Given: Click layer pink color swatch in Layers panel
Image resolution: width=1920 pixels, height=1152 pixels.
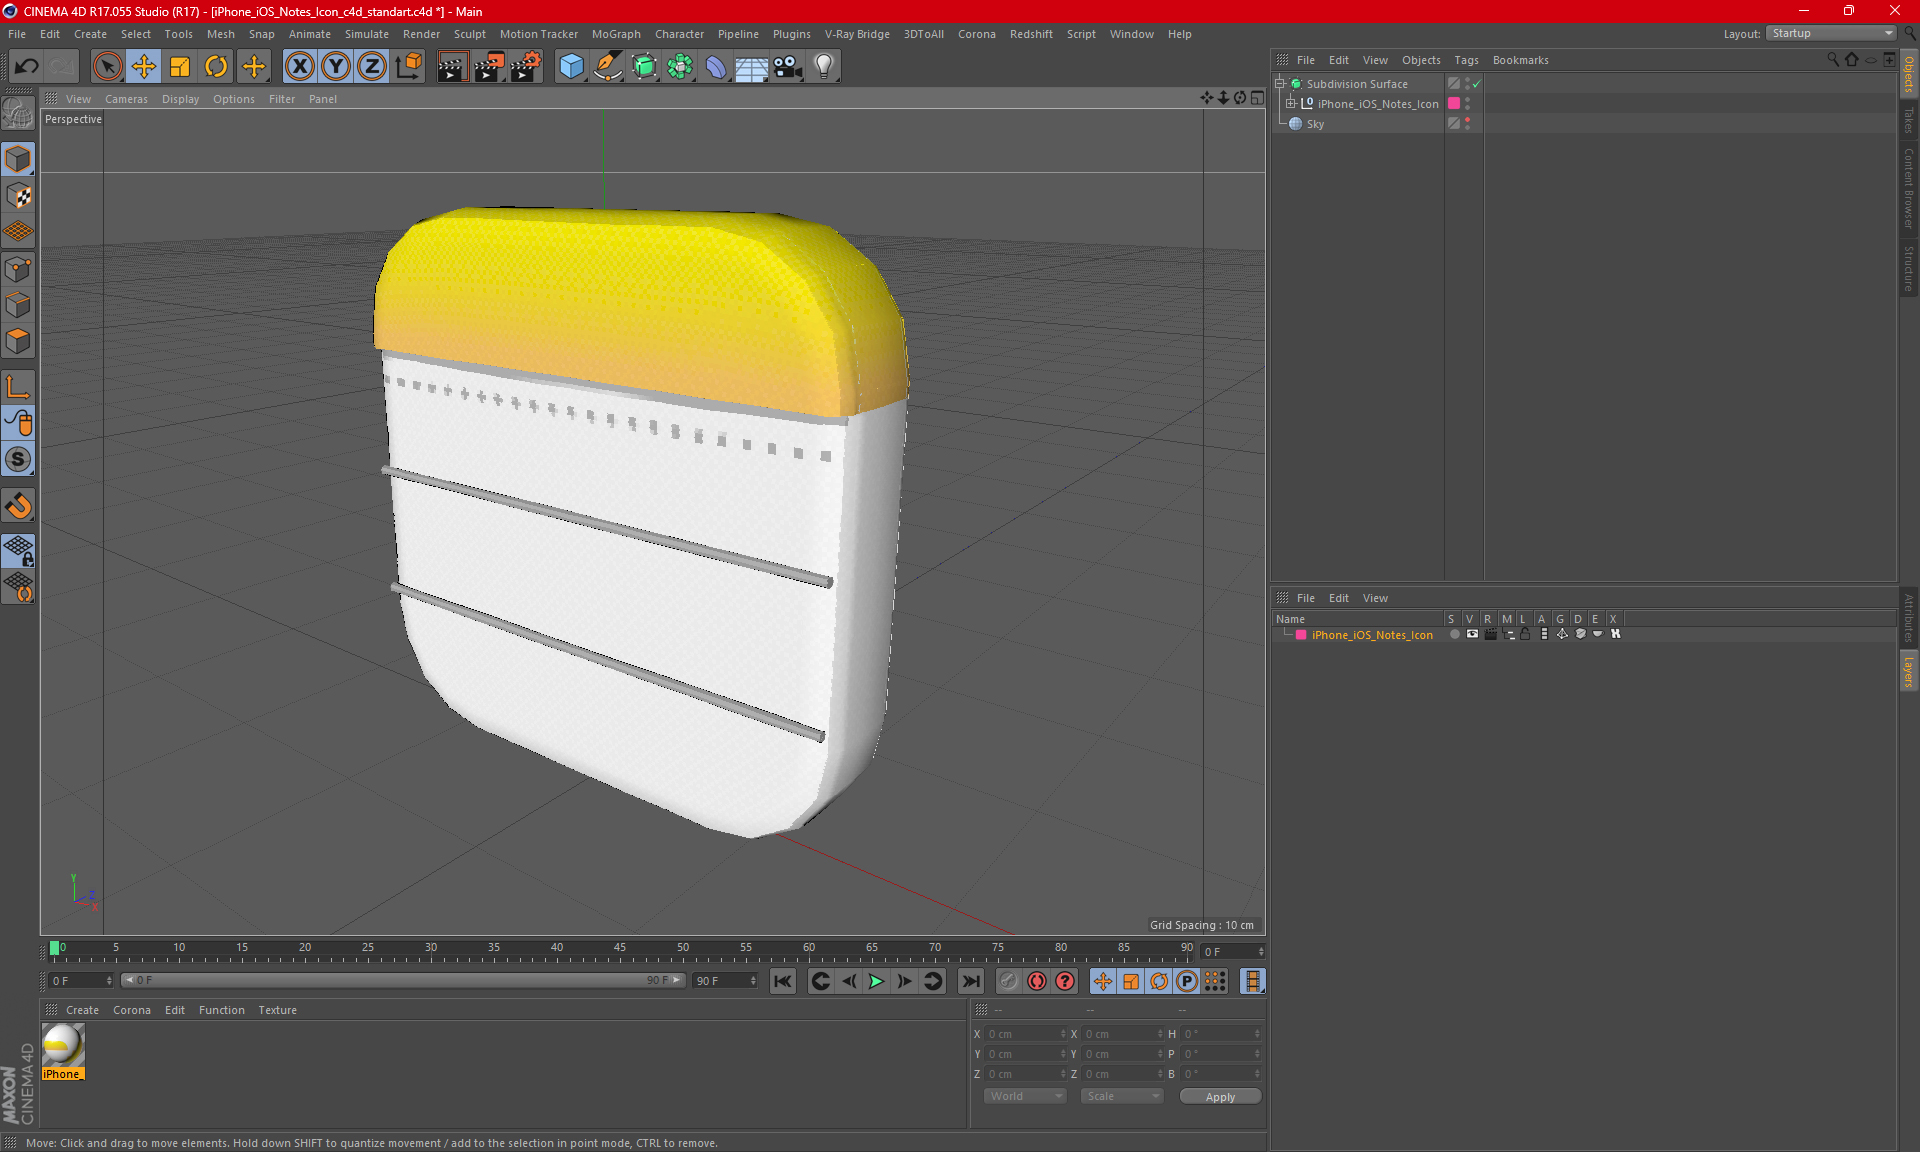Looking at the screenshot, I should coord(1301,635).
